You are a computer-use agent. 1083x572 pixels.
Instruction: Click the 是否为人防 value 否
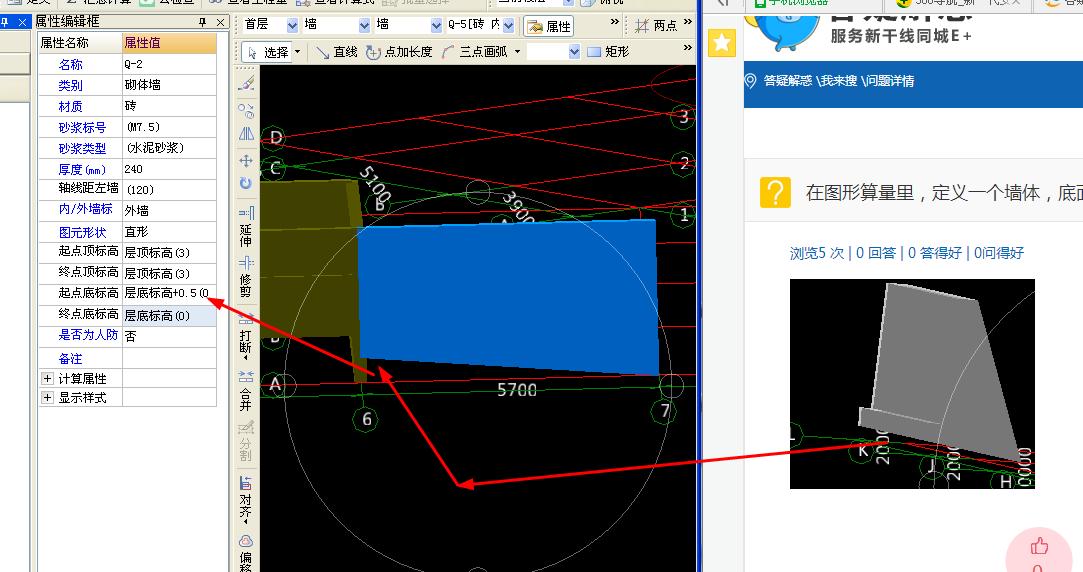[x=169, y=336]
